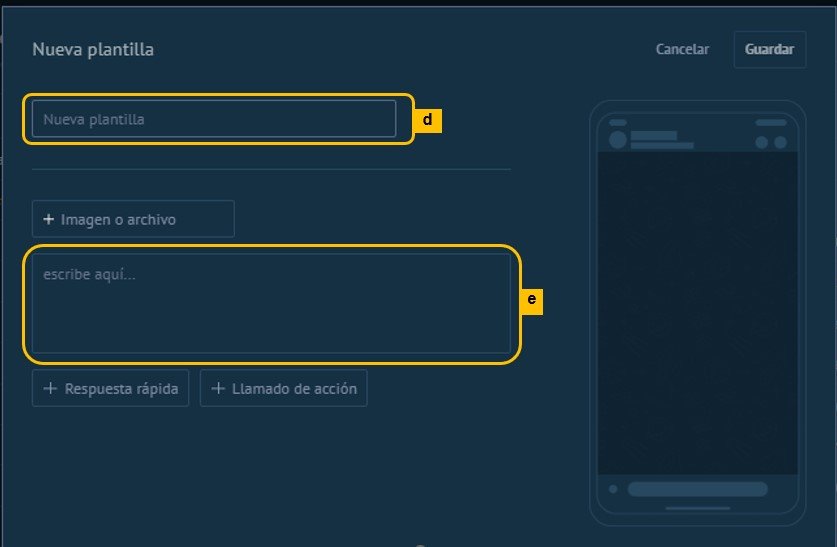The height and width of the screenshot is (547, 837).
Task: Click the plus icon beside Respuesta rápida
Action: coord(50,389)
